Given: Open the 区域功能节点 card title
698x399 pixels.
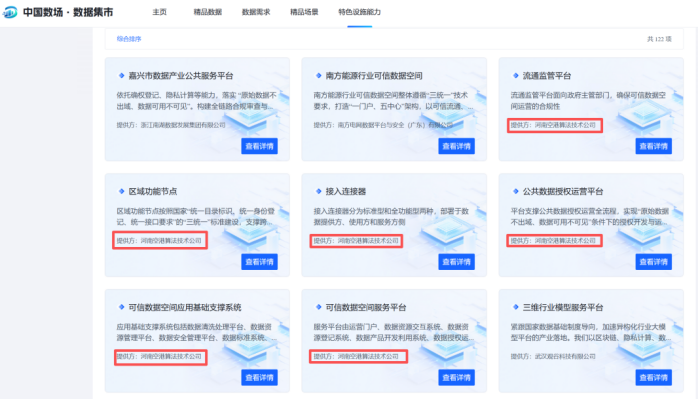Looking at the screenshot, I should (x=153, y=191).
